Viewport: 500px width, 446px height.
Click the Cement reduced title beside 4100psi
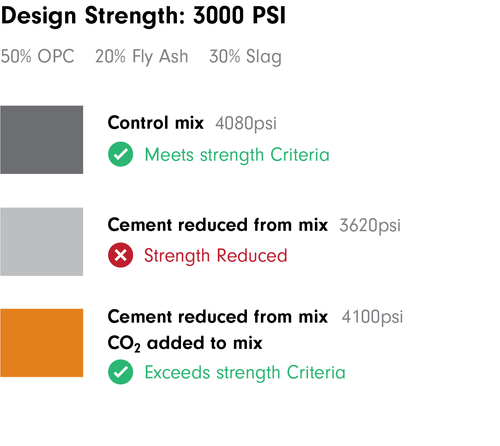pyautogui.click(x=218, y=316)
